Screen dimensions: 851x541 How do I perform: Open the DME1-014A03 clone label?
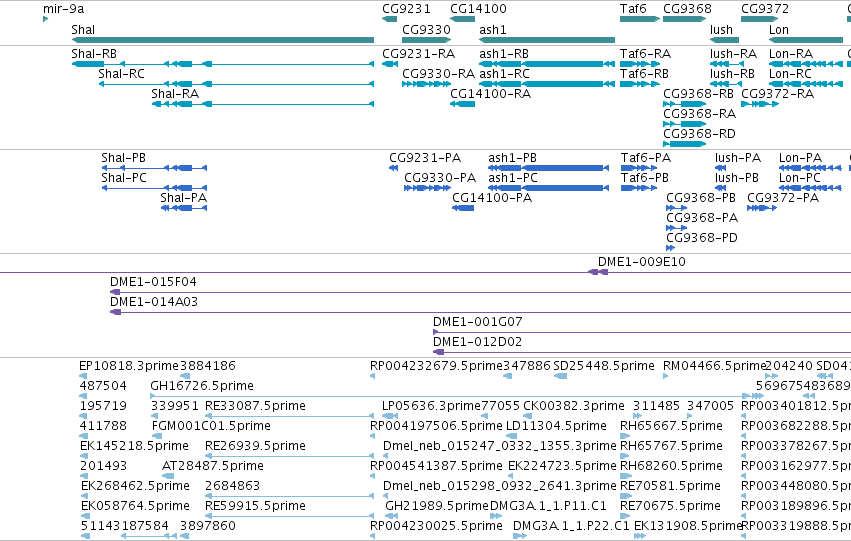(x=154, y=302)
